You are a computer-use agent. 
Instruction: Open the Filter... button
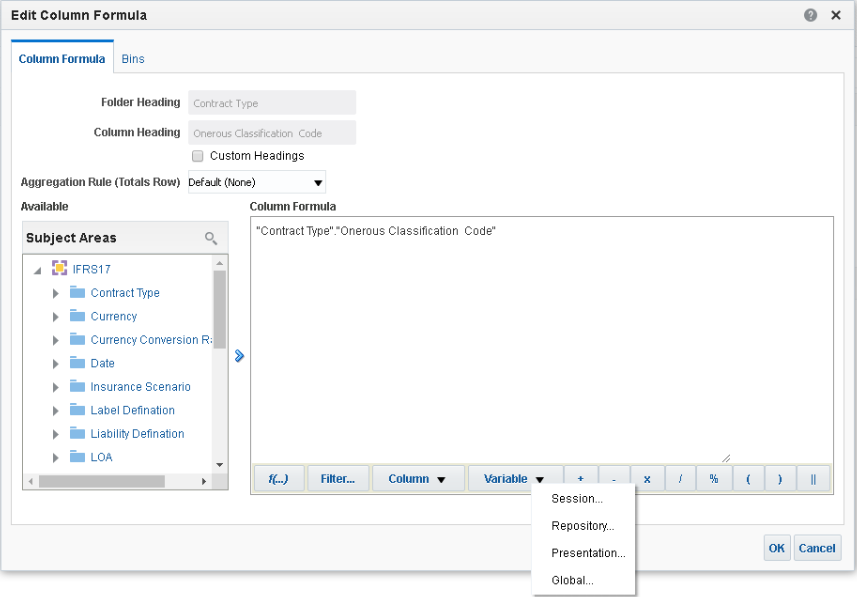[x=338, y=479]
